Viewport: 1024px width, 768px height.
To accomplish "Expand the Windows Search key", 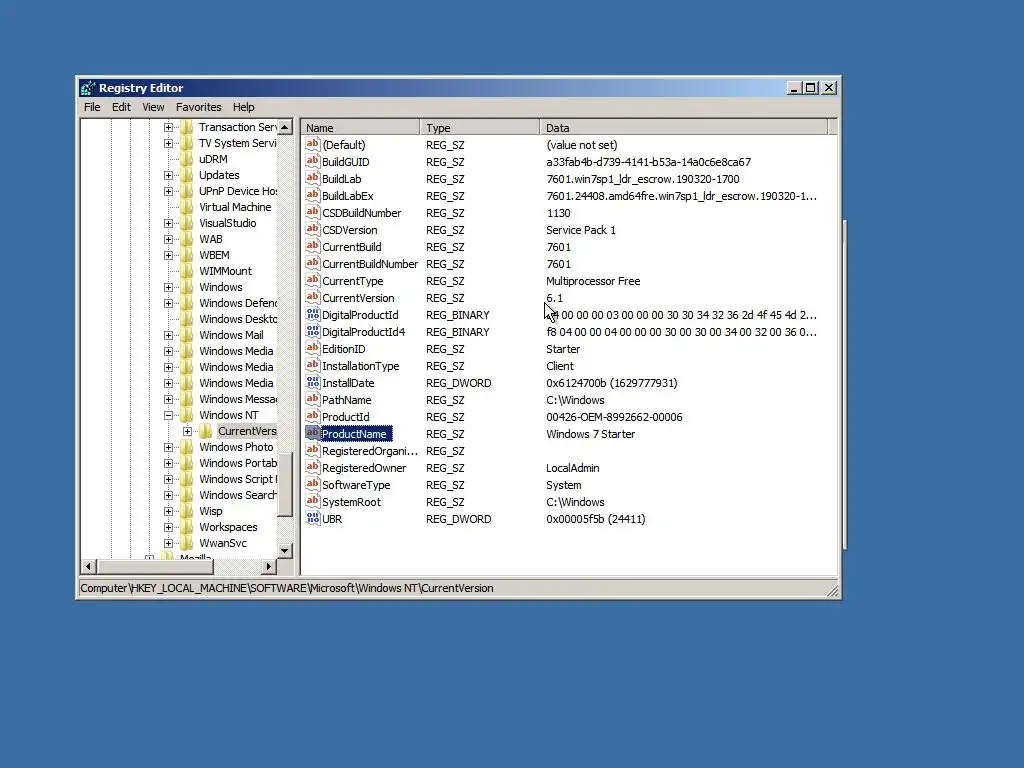I will pyautogui.click(x=168, y=495).
